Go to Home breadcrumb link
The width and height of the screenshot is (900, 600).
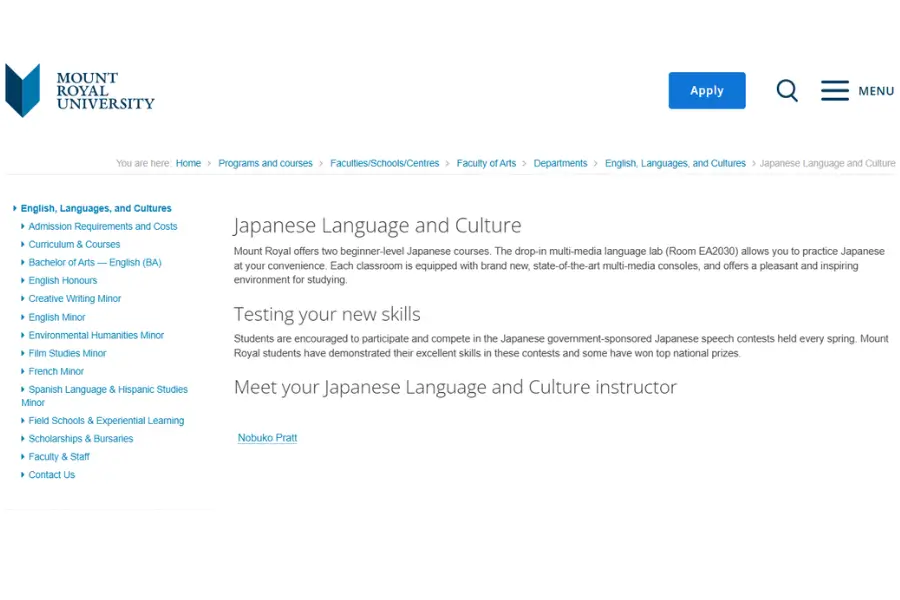pyautogui.click(x=188, y=163)
